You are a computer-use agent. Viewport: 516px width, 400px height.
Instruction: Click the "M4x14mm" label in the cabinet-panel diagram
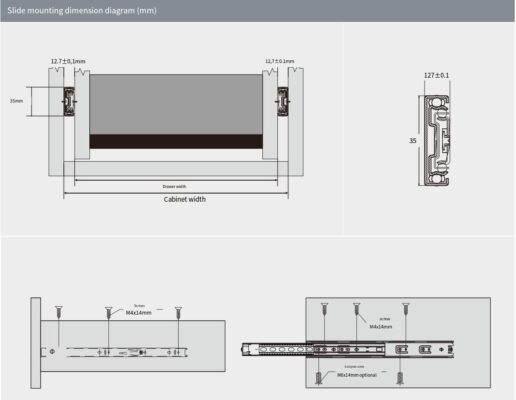tap(381, 327)
